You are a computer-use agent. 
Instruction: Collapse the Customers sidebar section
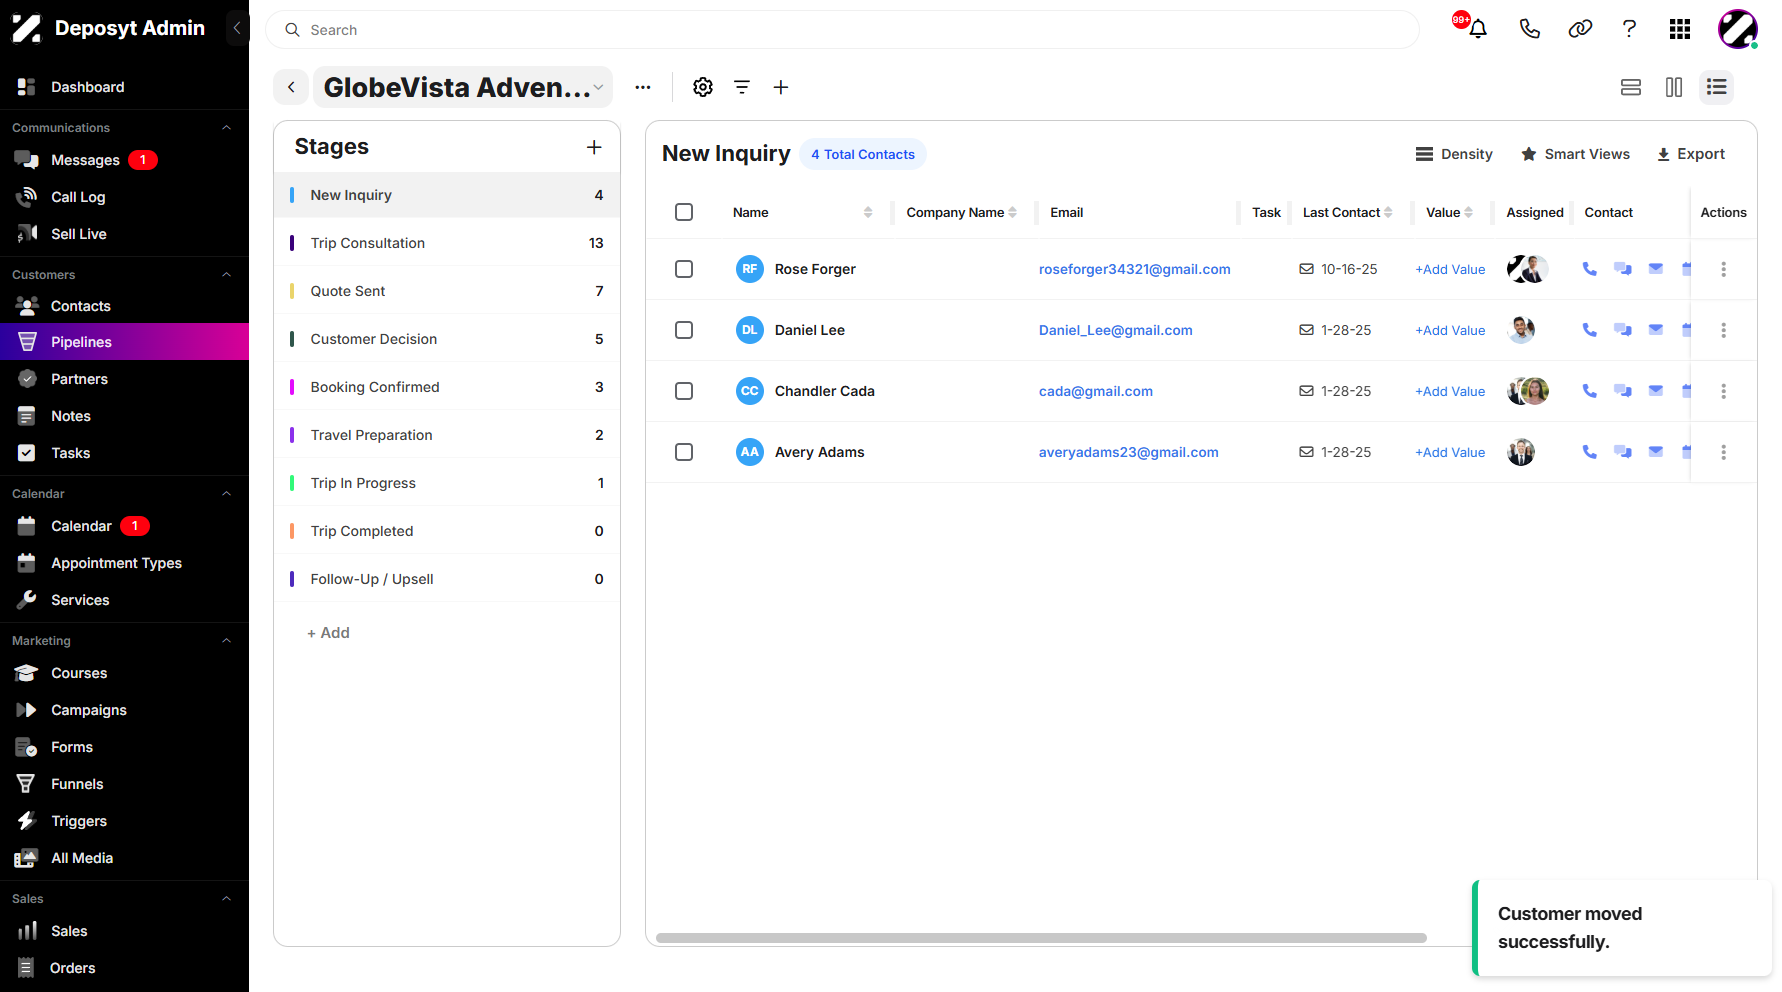coord(226,275)
